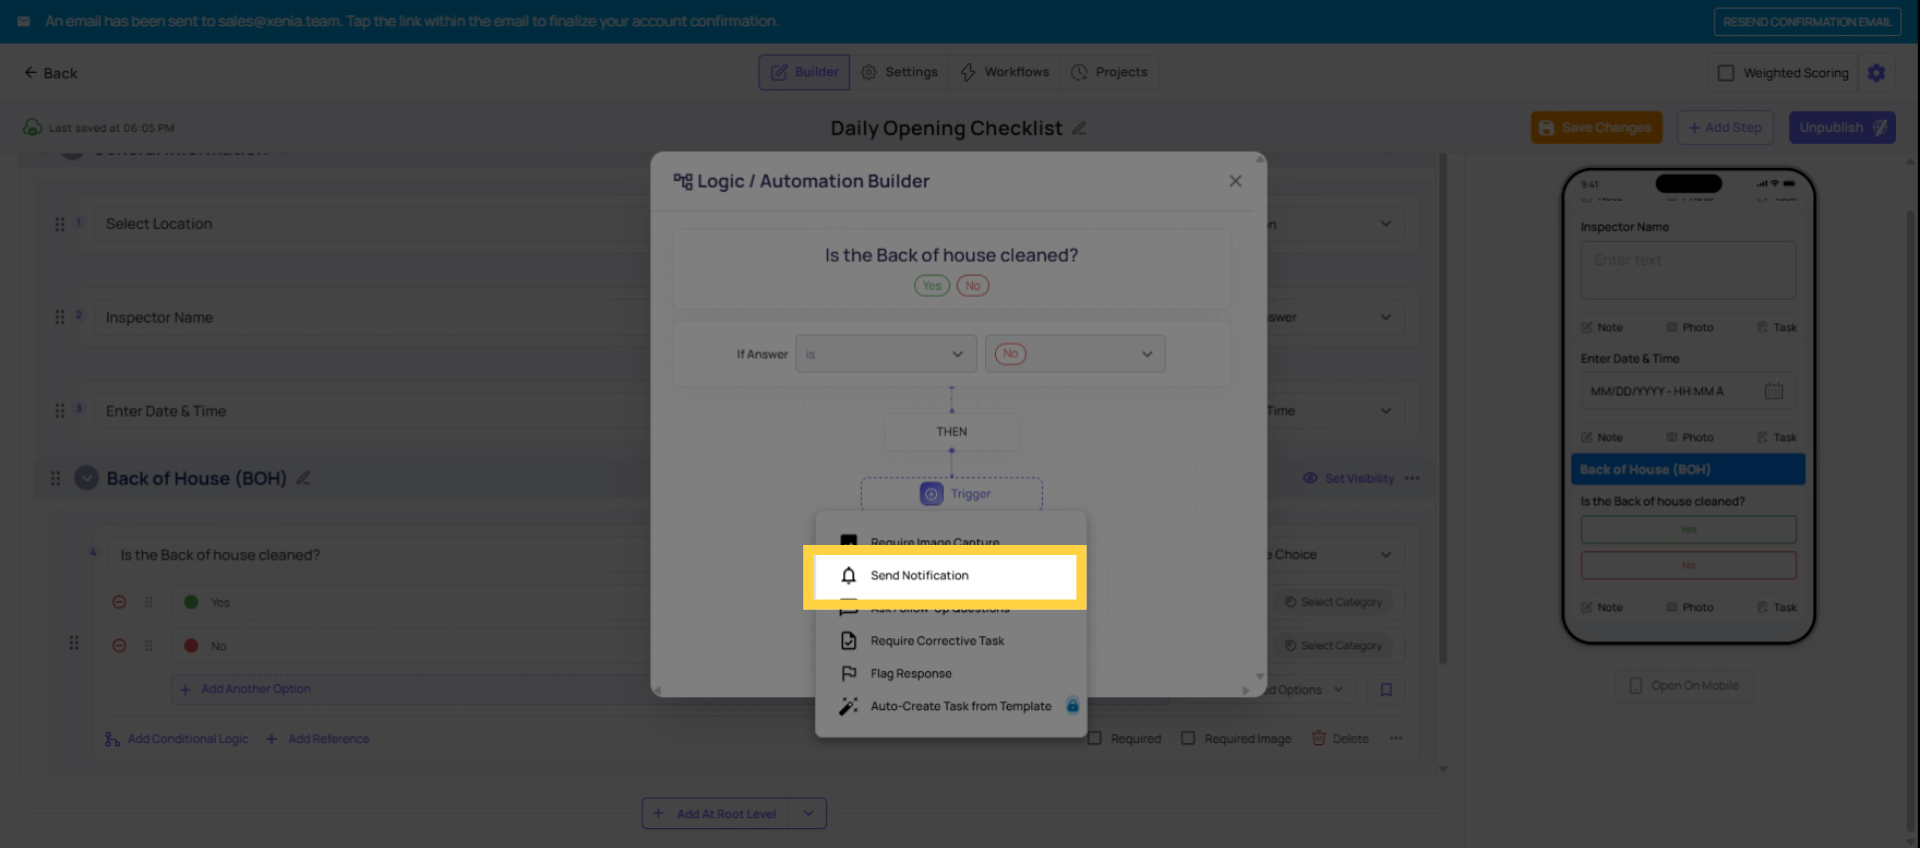Click the Save Changes button
The image size is (1920, 848).
pyautogui.click(x=1596, y=127)
